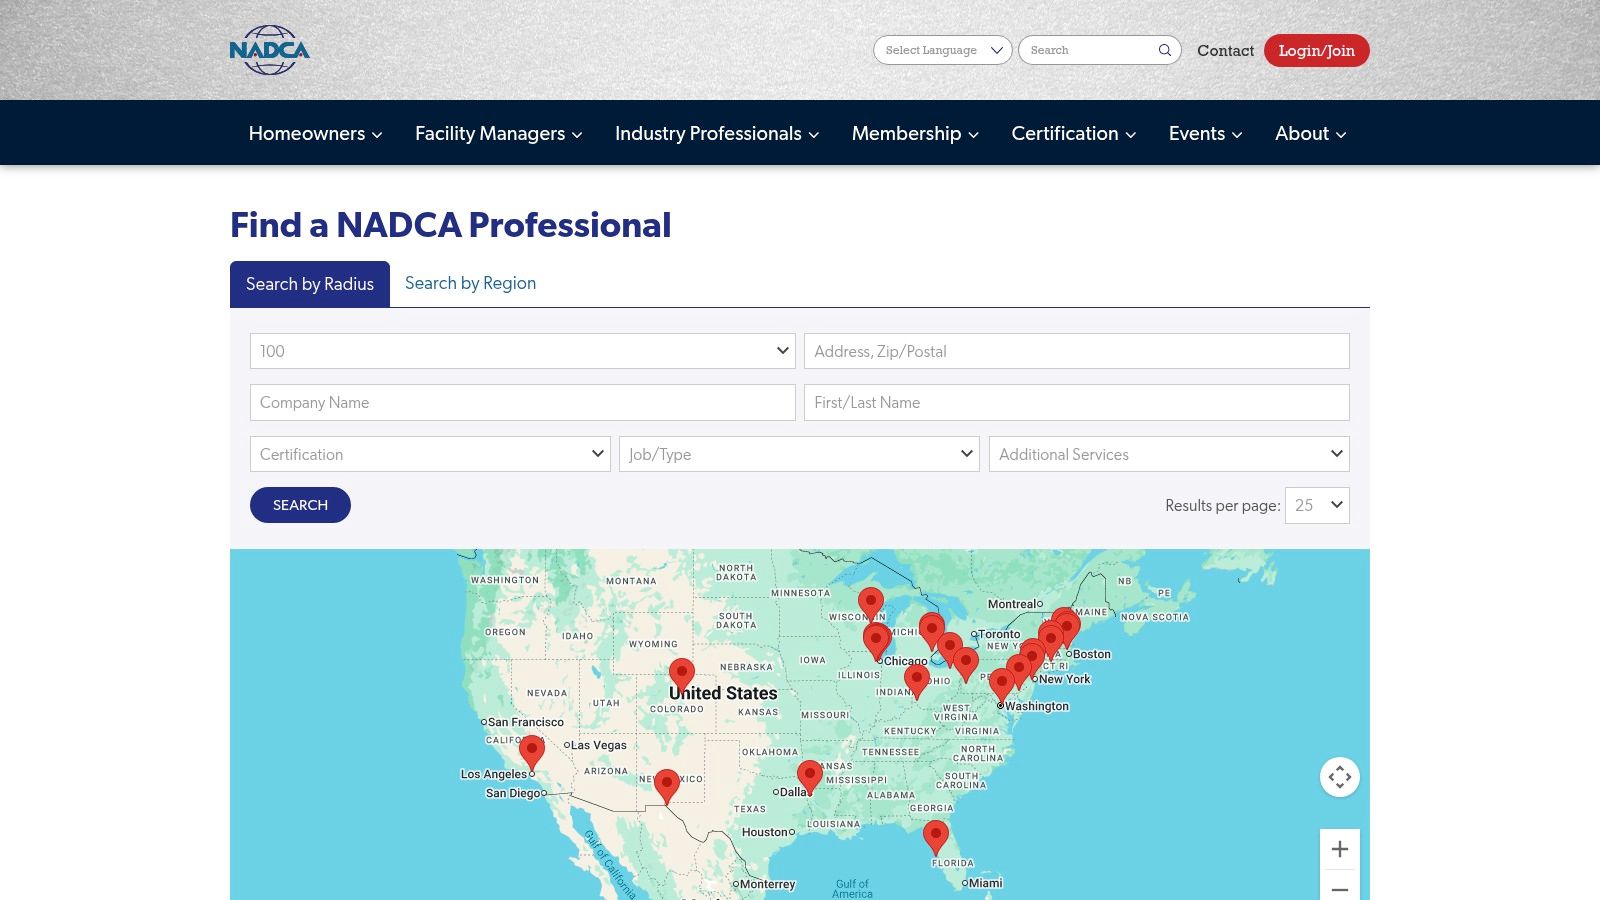Click the zoom out button on the map
Image resolution: width=1600 pixels, height=900 pixels.
[x=1340, y=888]
